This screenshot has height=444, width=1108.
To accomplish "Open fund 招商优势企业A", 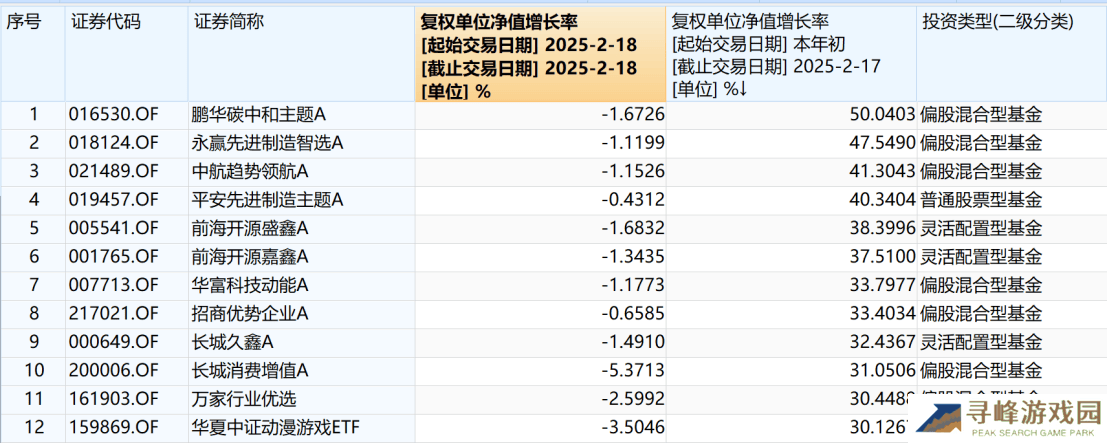I will (x=250, y=314).
